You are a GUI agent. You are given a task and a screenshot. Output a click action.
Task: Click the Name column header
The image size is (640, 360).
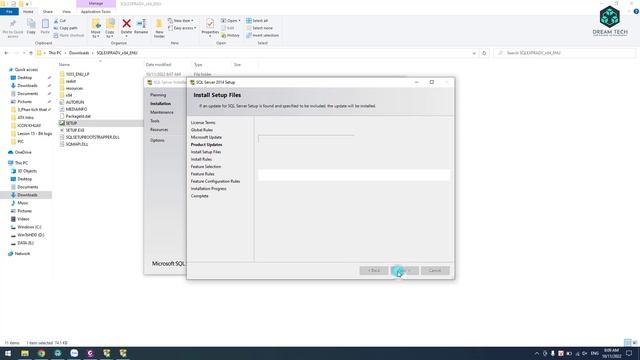tap(64, 64)
